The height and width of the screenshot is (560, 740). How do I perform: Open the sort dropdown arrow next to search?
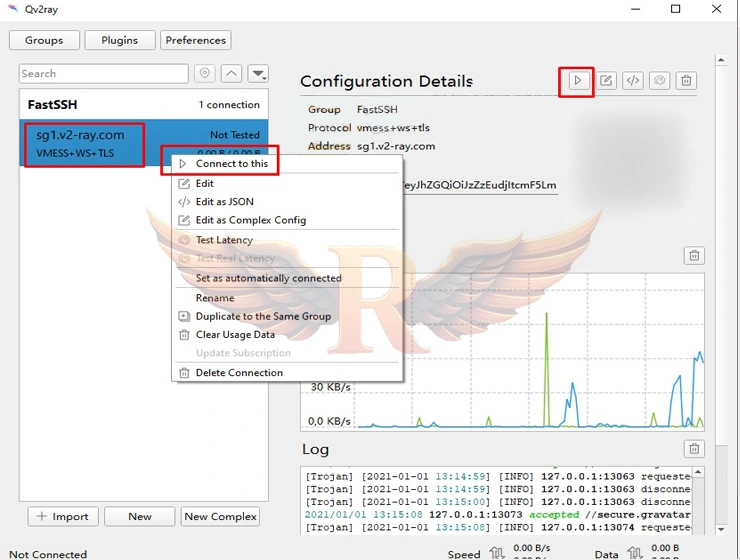(258, 74)
